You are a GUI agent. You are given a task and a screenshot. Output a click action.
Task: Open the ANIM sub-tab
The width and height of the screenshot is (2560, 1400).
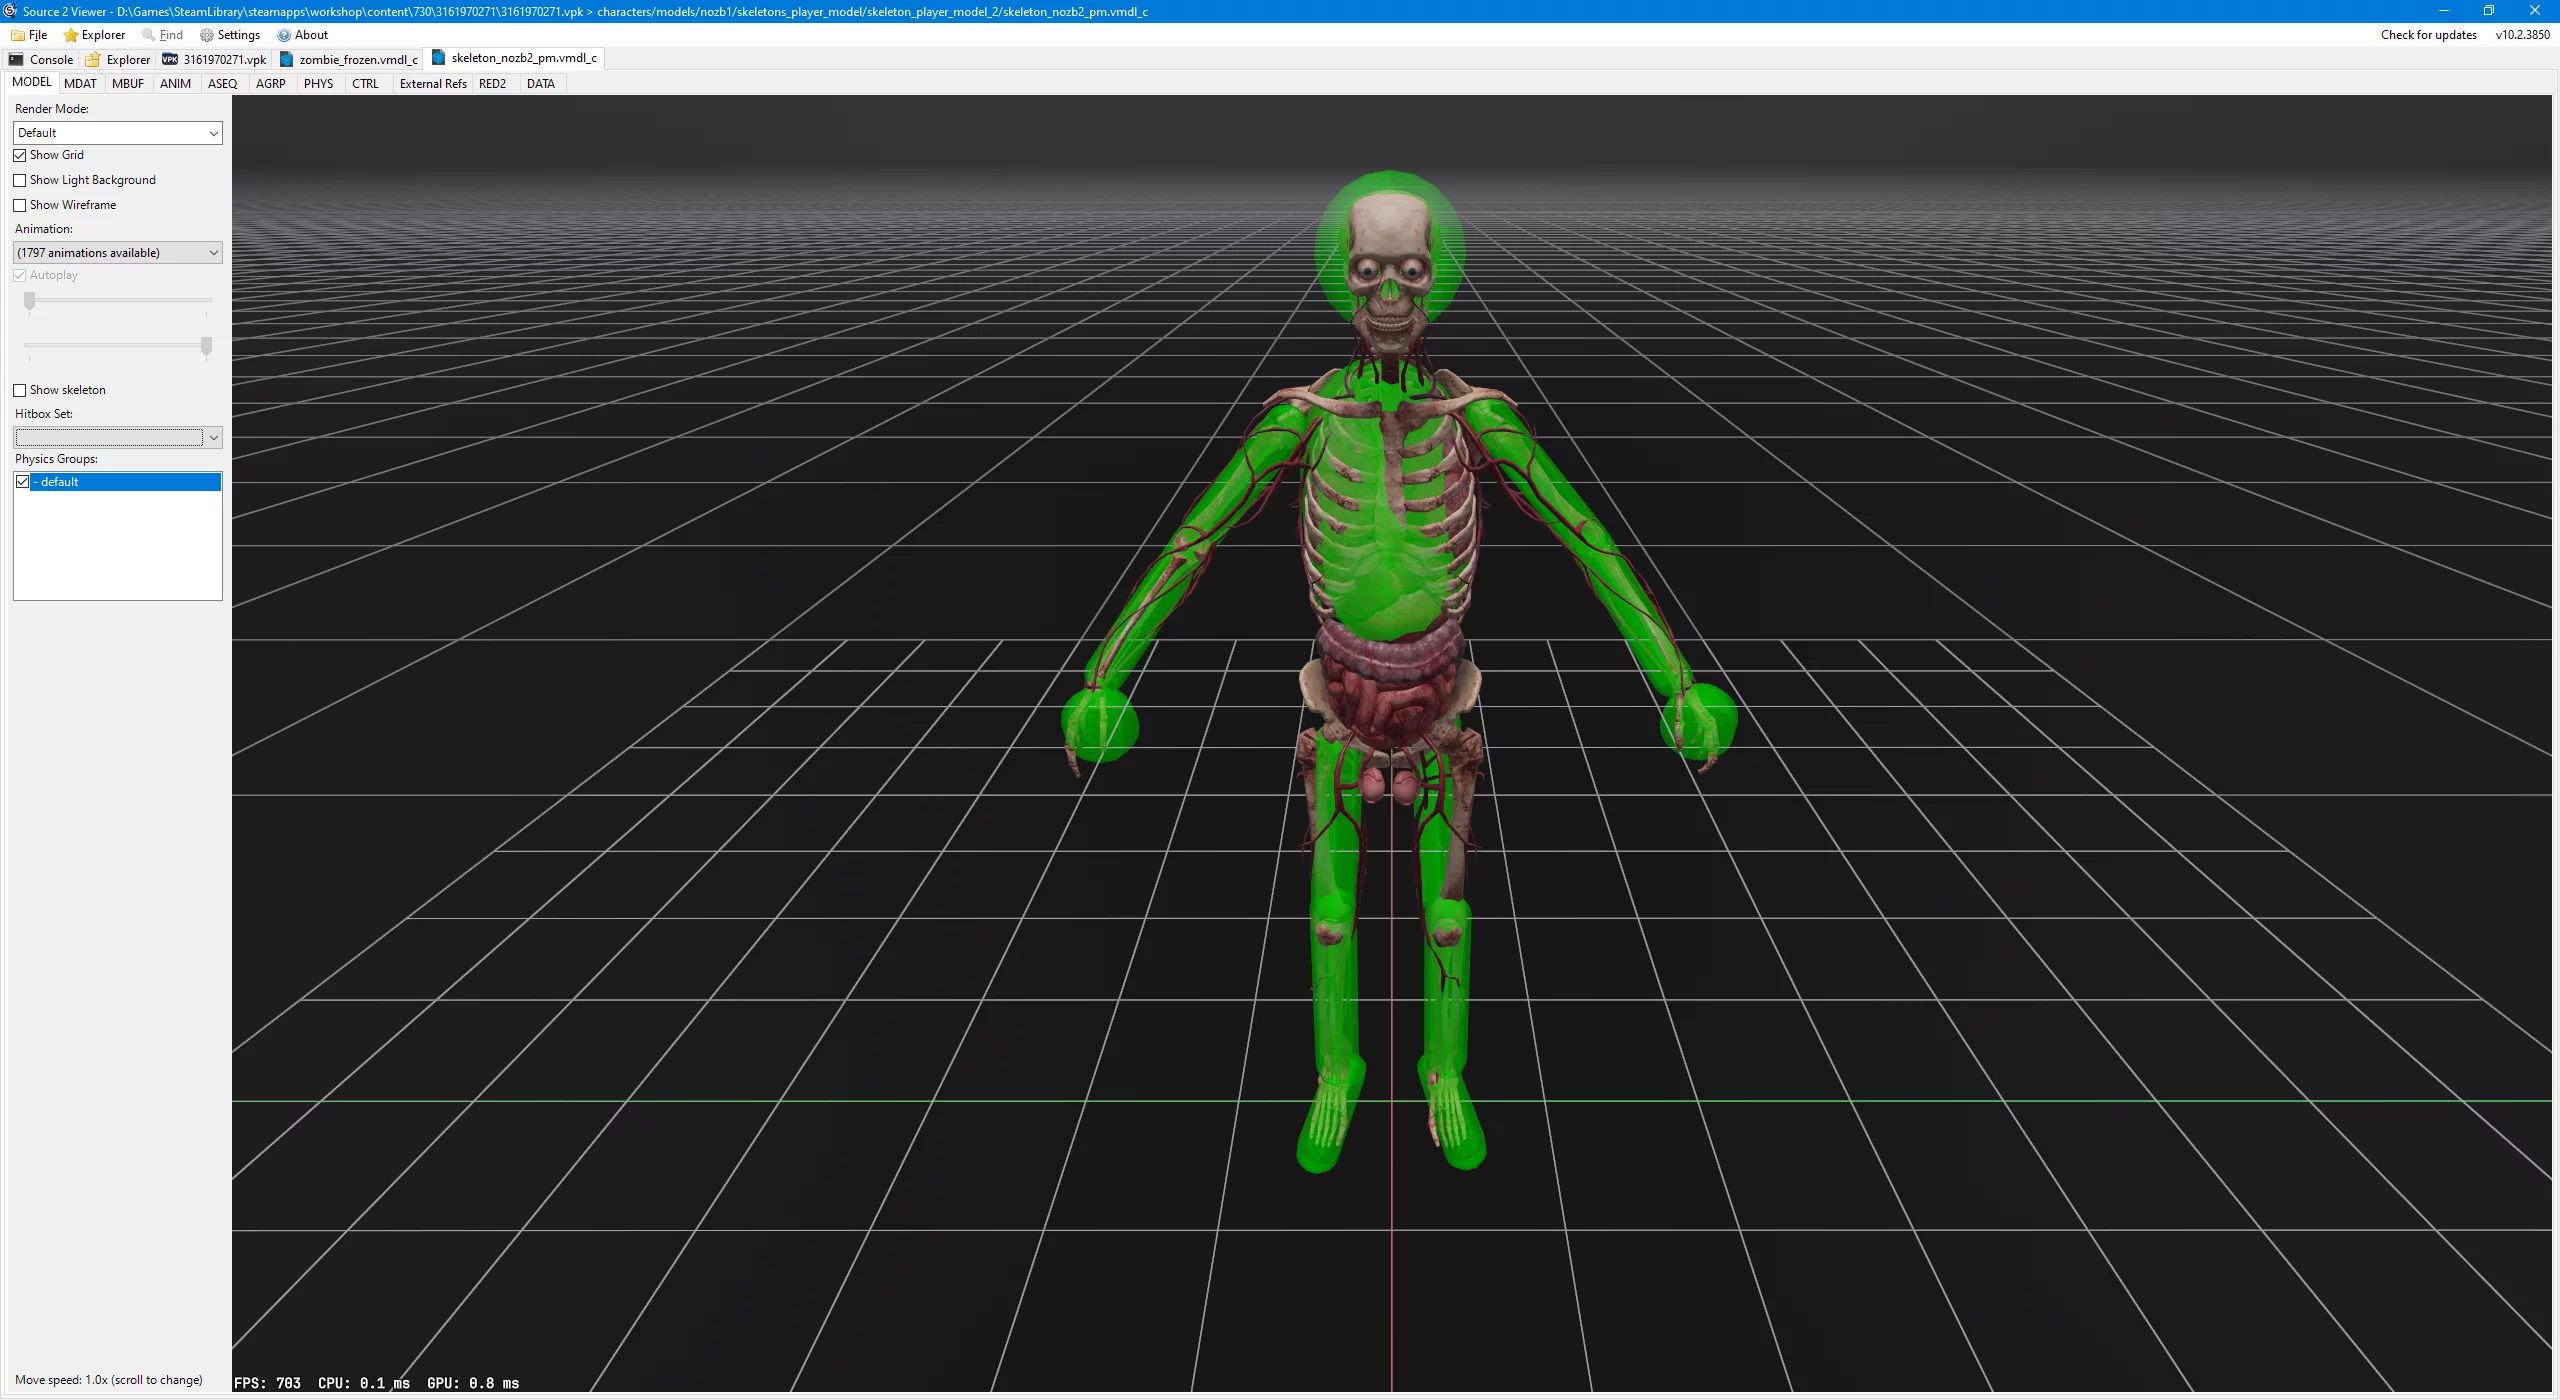pyautogui.click(x=176, y=84)
